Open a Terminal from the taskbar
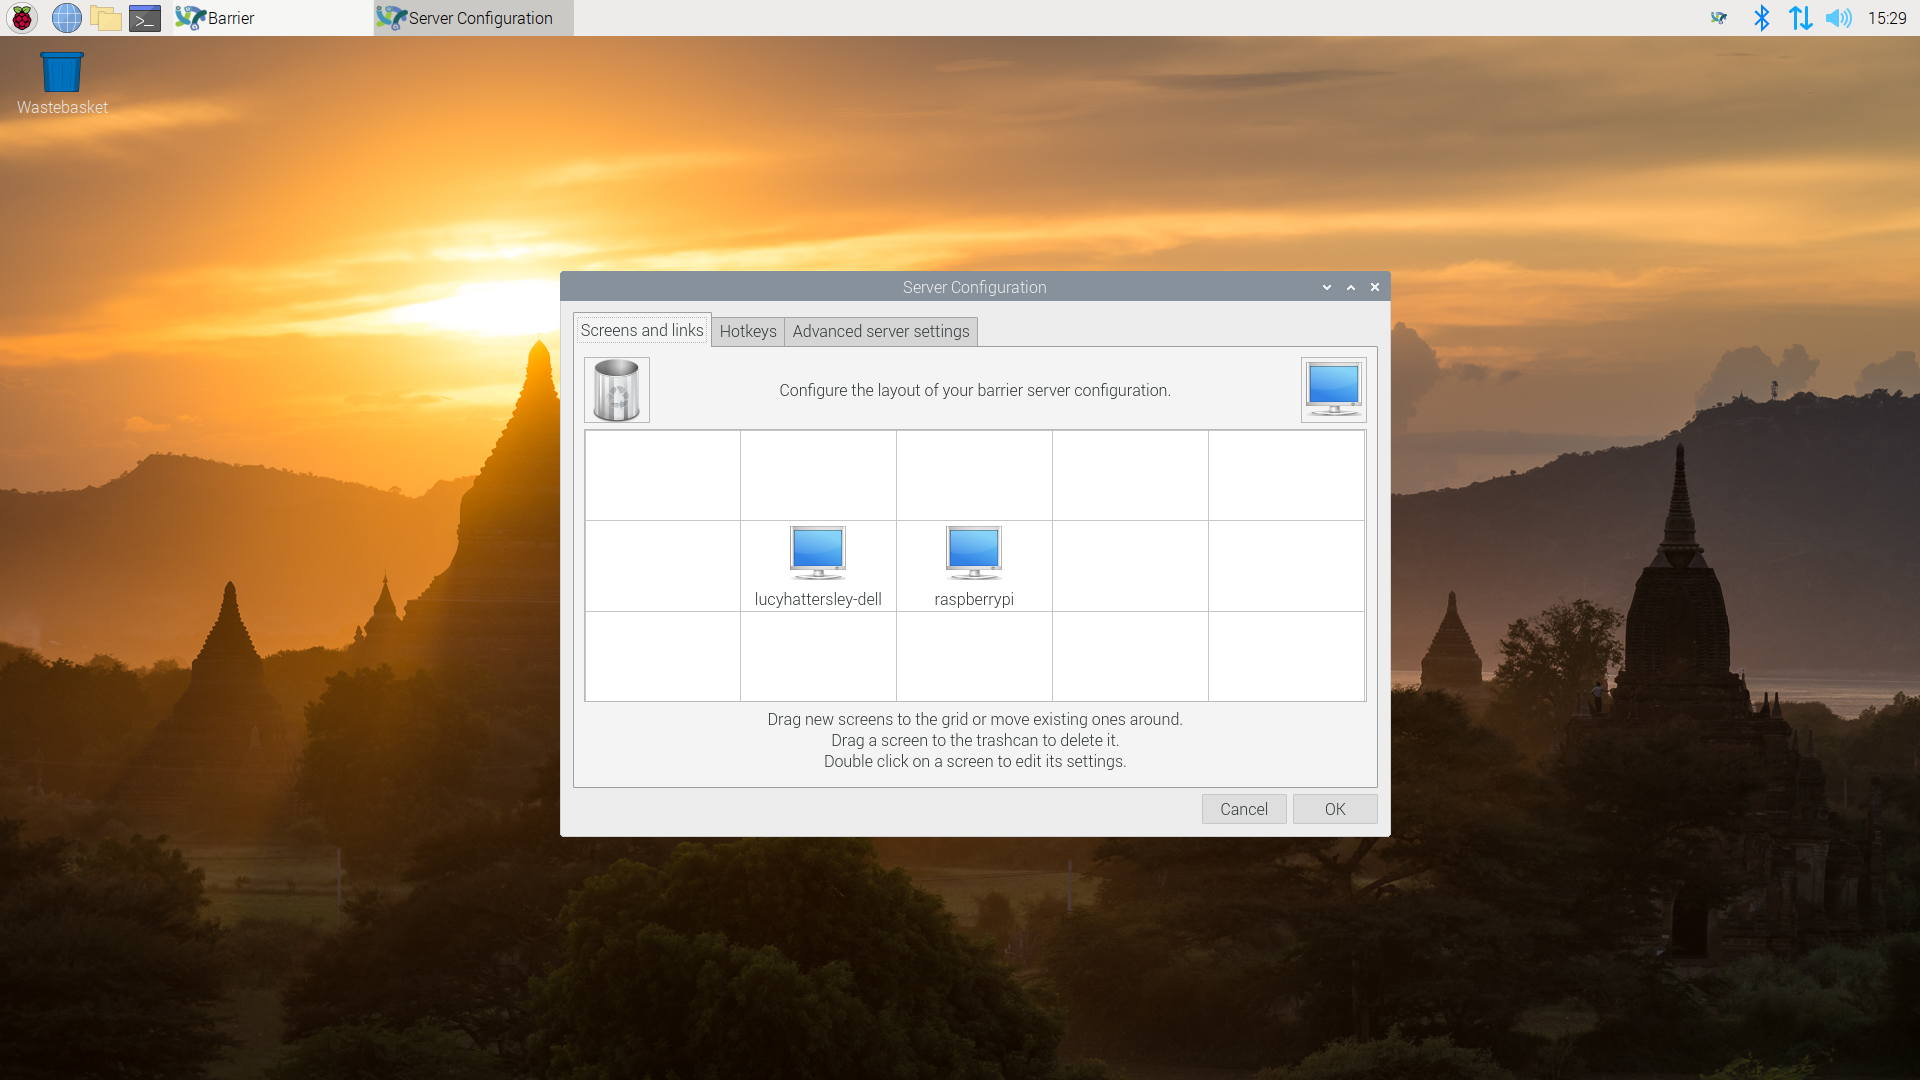The image size is (1920, 1080). coord(144,18)
